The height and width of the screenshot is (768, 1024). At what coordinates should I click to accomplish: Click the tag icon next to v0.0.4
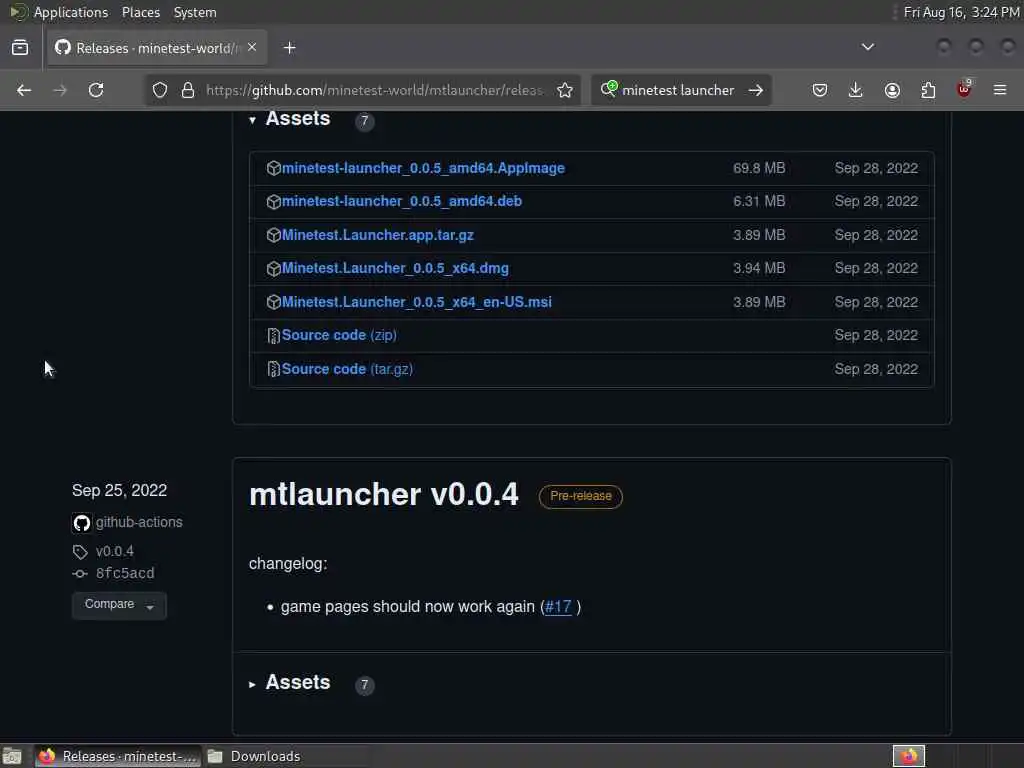pos(80,552)
